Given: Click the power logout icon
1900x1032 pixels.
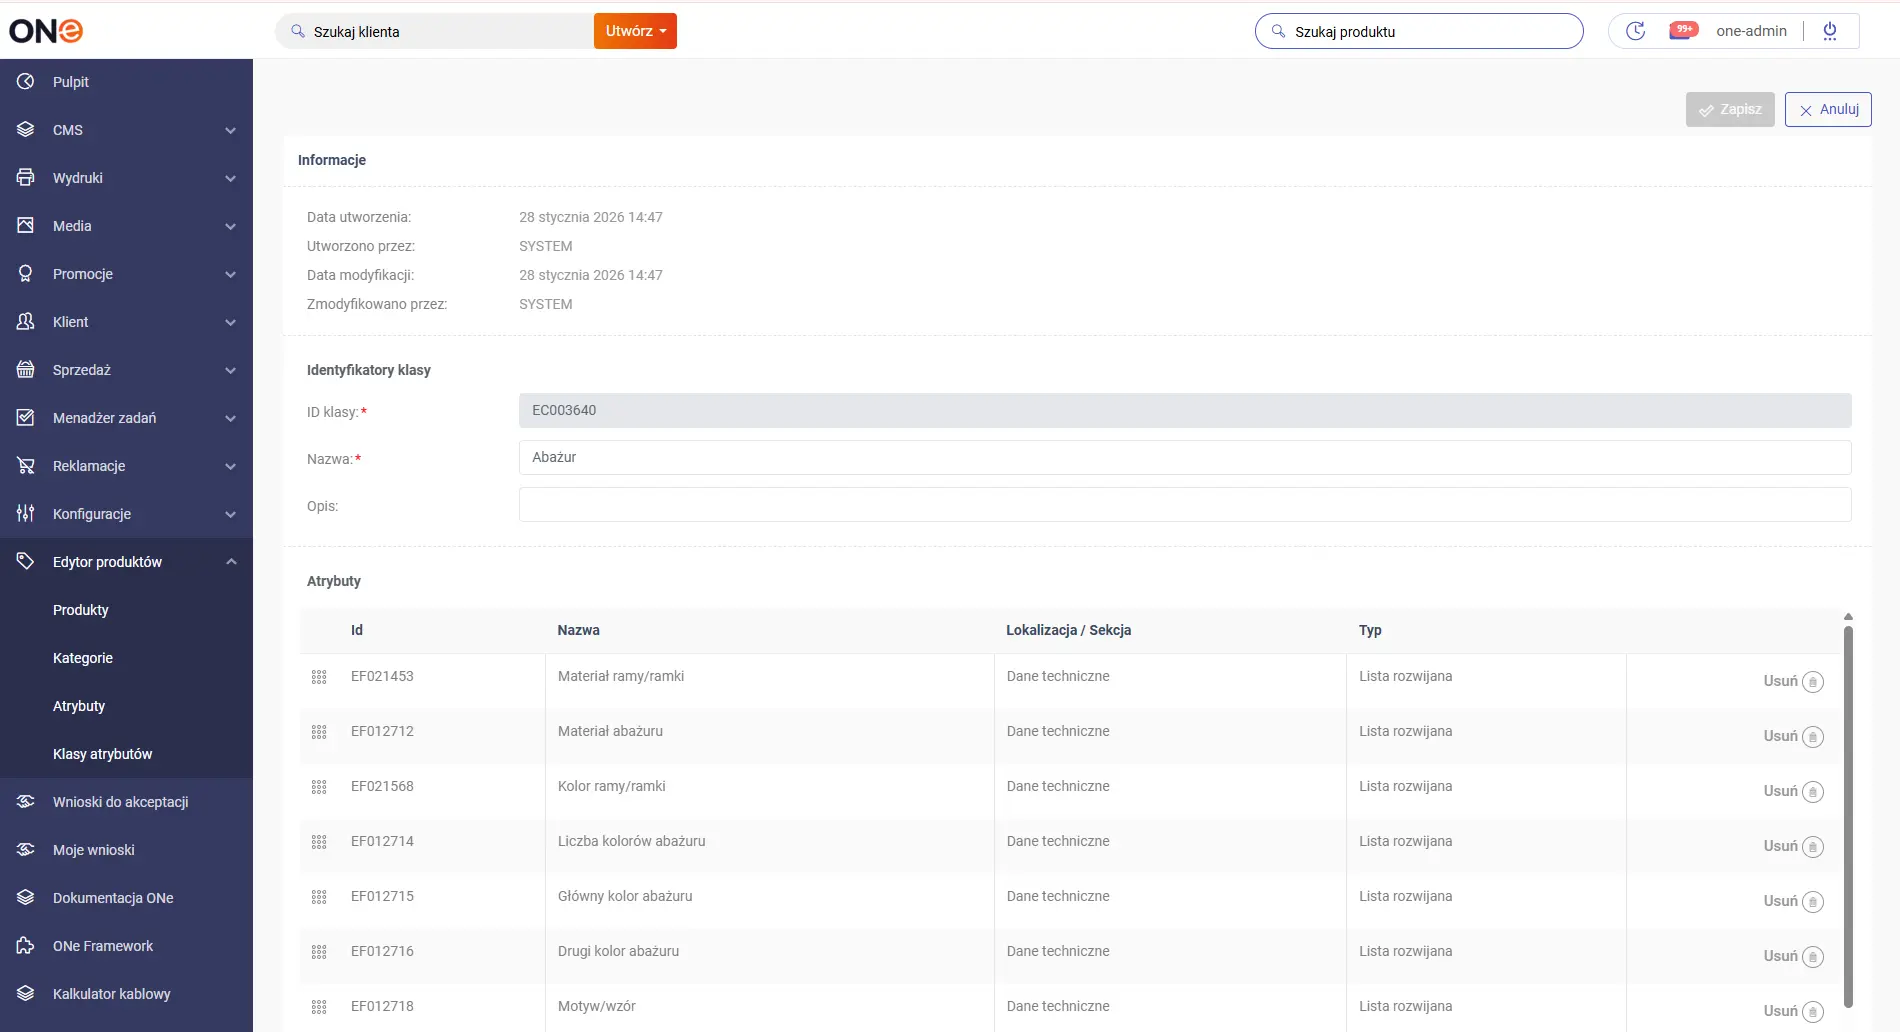Looking at the screenshot, I should (x=1829, y=31).
